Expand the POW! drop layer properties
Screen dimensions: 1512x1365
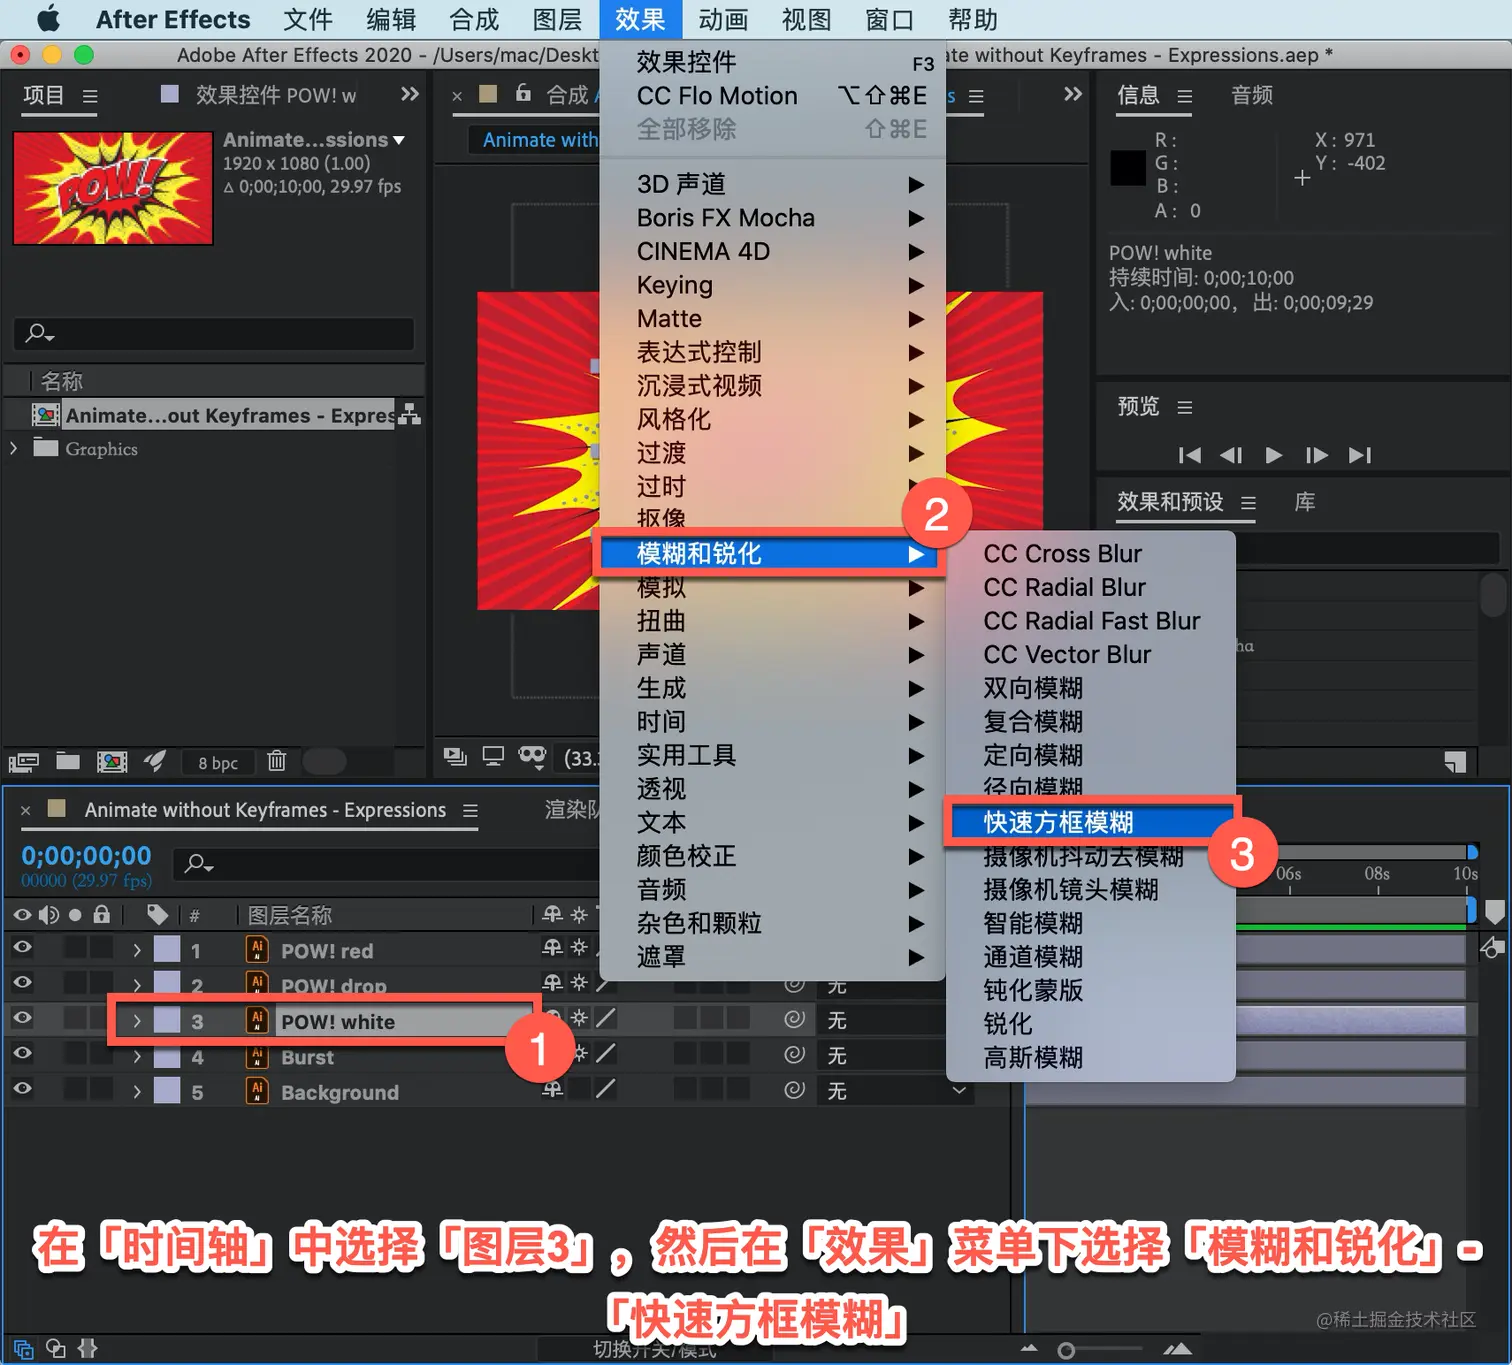[x=137, y=985]
